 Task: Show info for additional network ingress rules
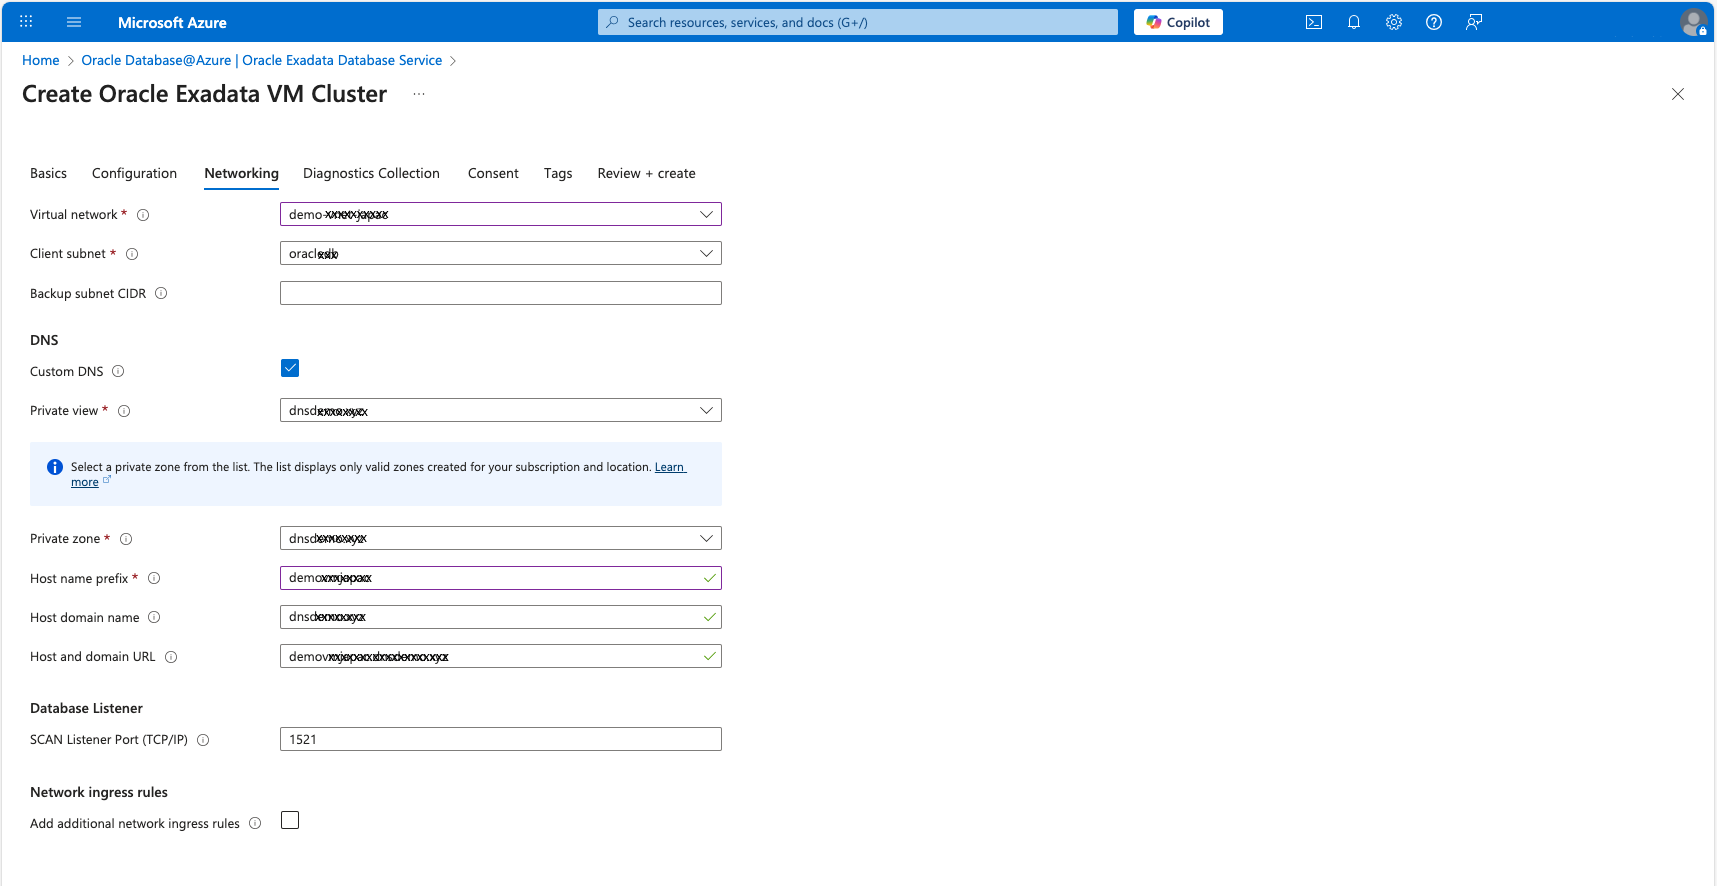[255, 823]
